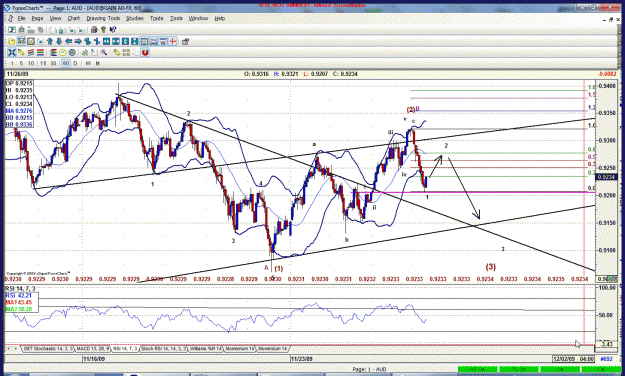Click the RSI 14, 7, 3 pane title
The height and width of the screenshot is (376, 625).
point(20,288)
